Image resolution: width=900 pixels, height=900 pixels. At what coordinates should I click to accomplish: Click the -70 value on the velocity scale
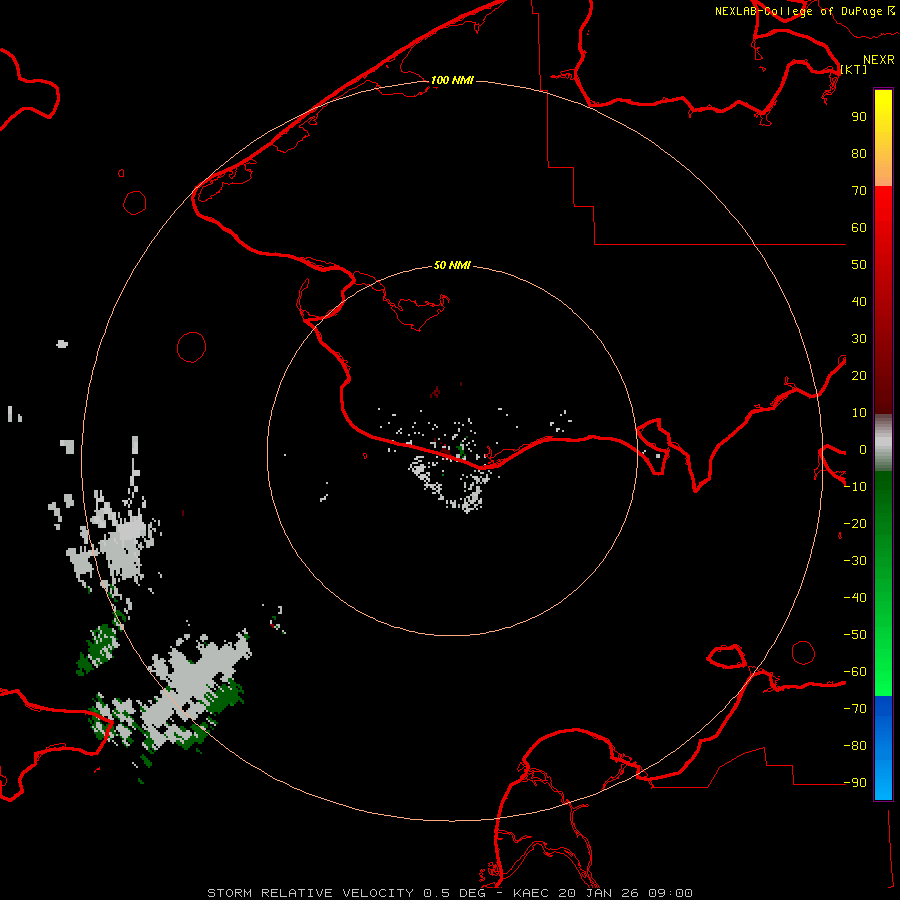pos(855,709)
